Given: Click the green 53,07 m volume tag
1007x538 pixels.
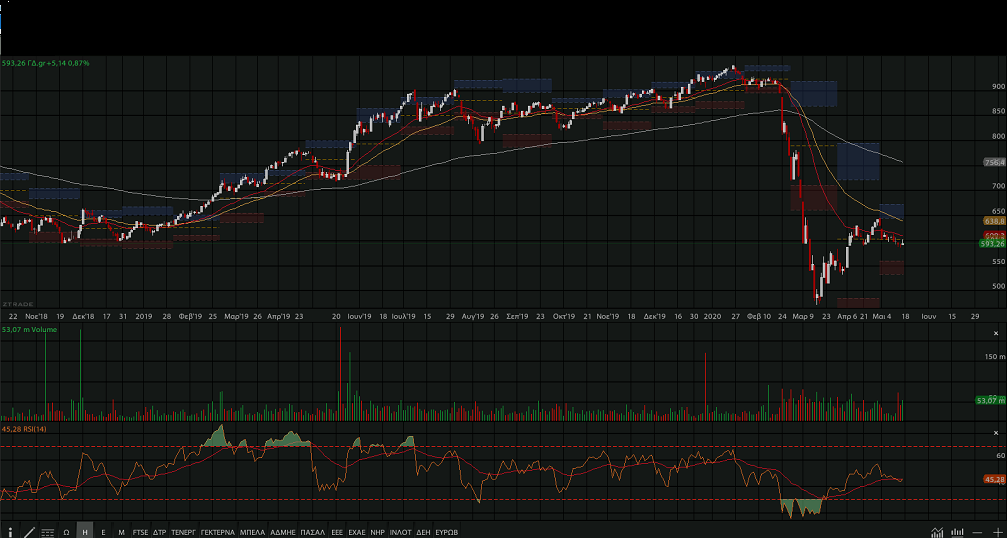Looking at the screenshot, I should coord(990,401).
